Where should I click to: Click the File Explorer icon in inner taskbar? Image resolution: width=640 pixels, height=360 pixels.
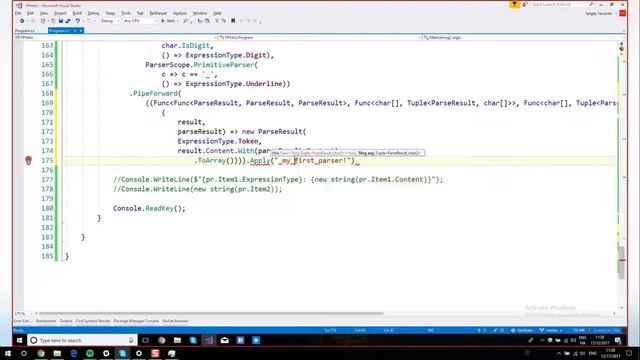(177, 340)
